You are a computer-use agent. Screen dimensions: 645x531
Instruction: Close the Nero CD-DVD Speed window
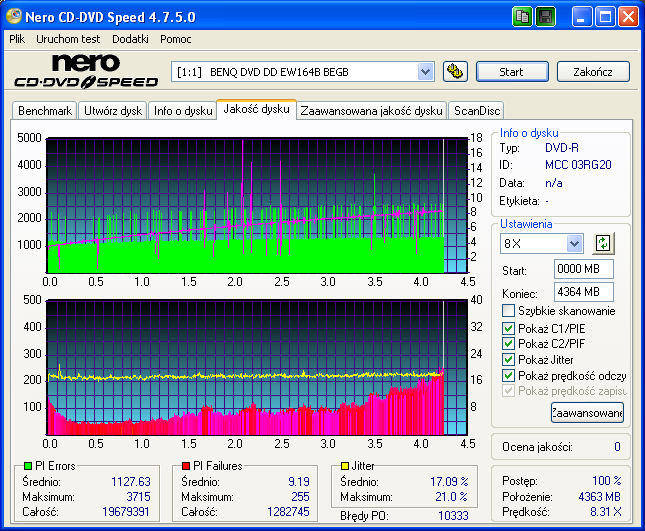click(629, 17)
